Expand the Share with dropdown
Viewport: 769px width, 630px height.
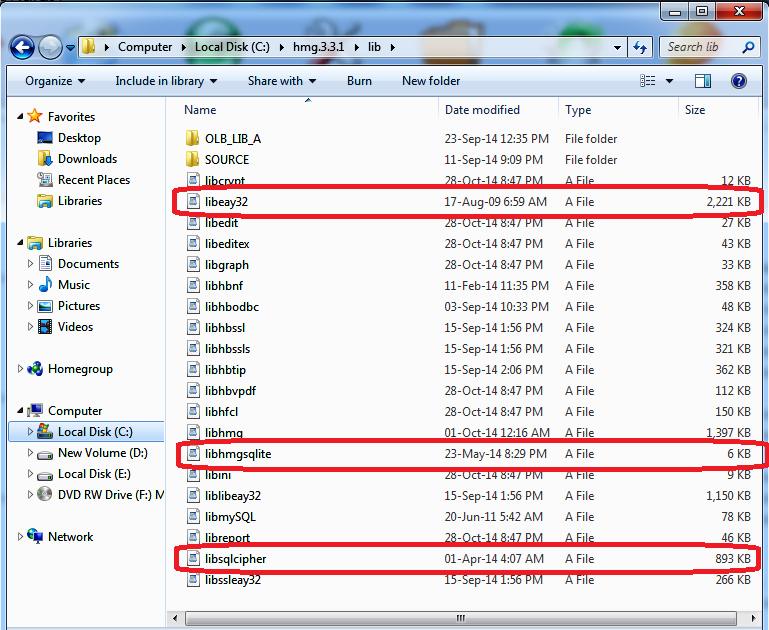click(281, 81)
